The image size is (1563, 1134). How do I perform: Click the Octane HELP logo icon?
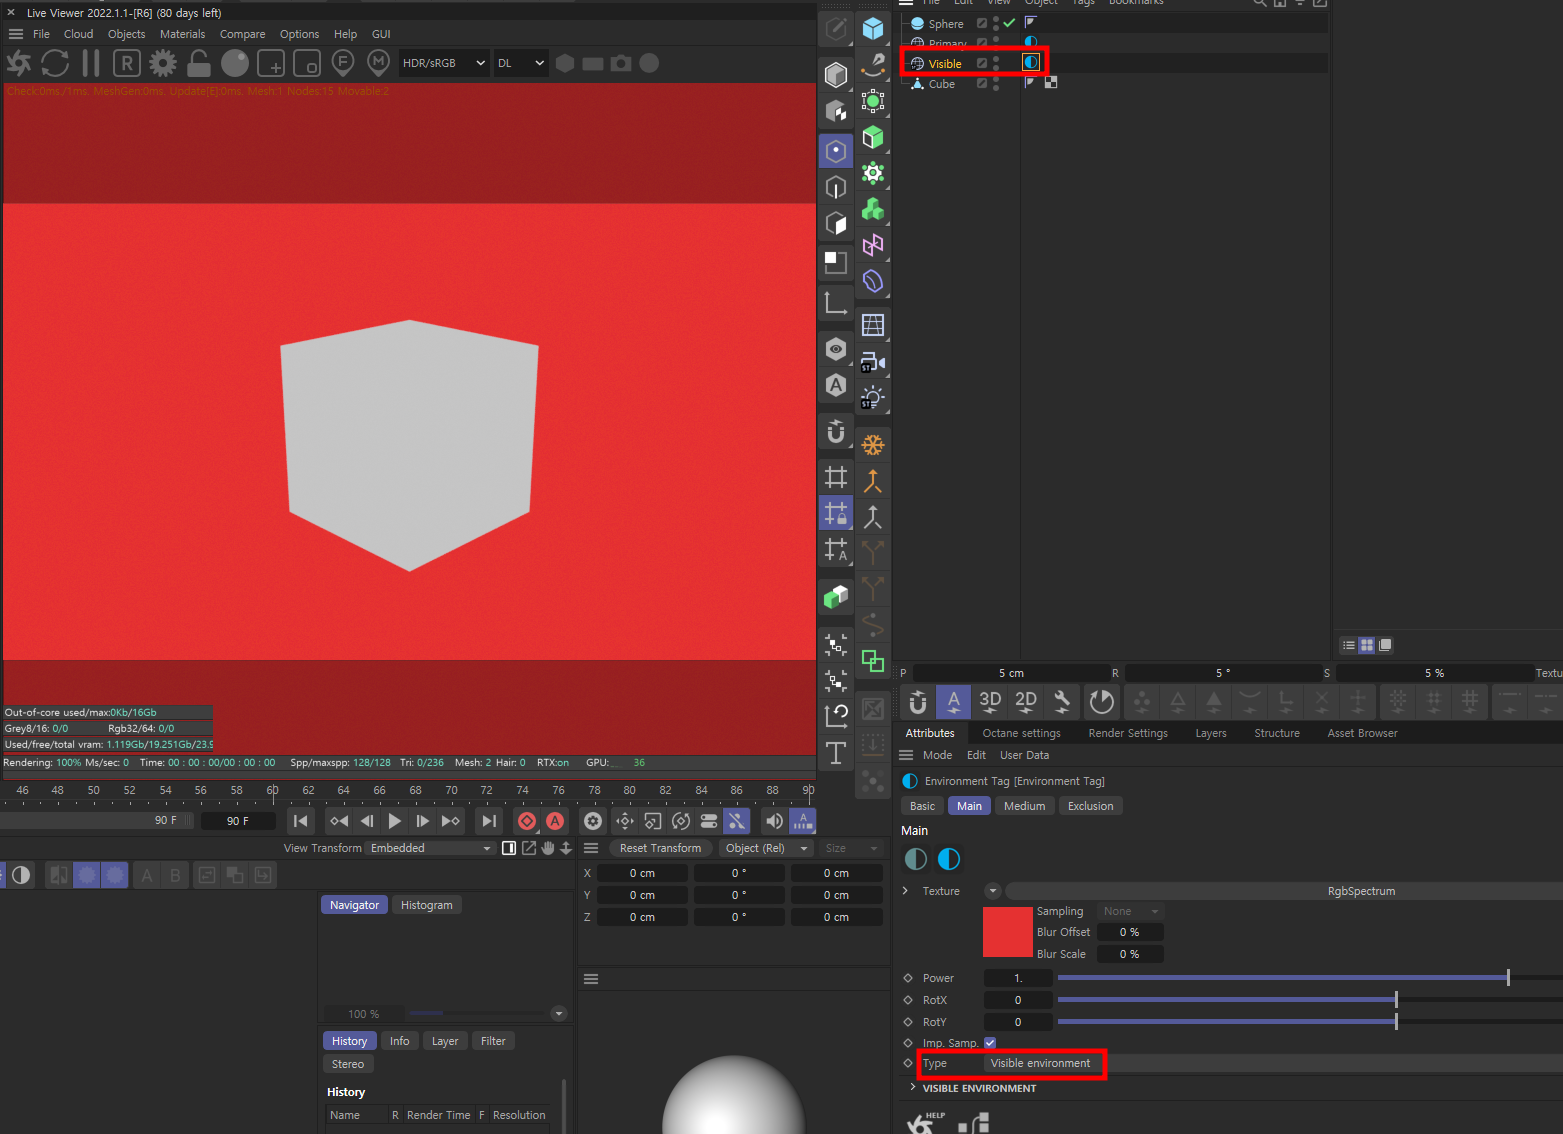coord(926,1122)
